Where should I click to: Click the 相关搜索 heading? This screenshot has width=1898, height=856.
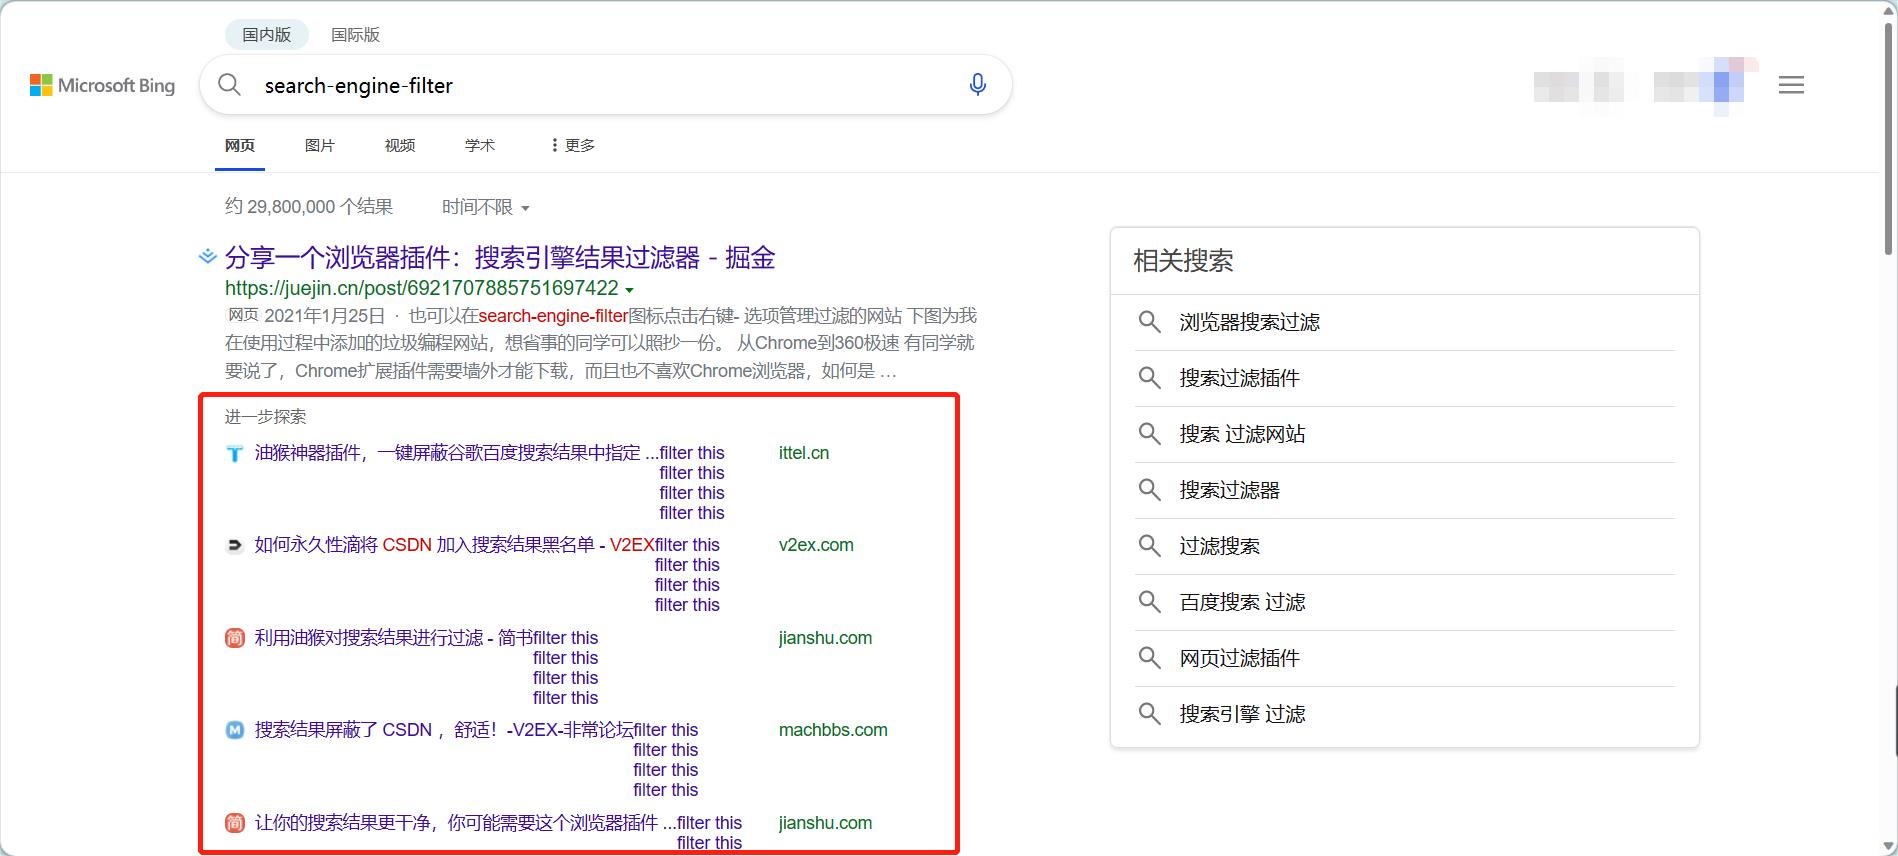1183,261
